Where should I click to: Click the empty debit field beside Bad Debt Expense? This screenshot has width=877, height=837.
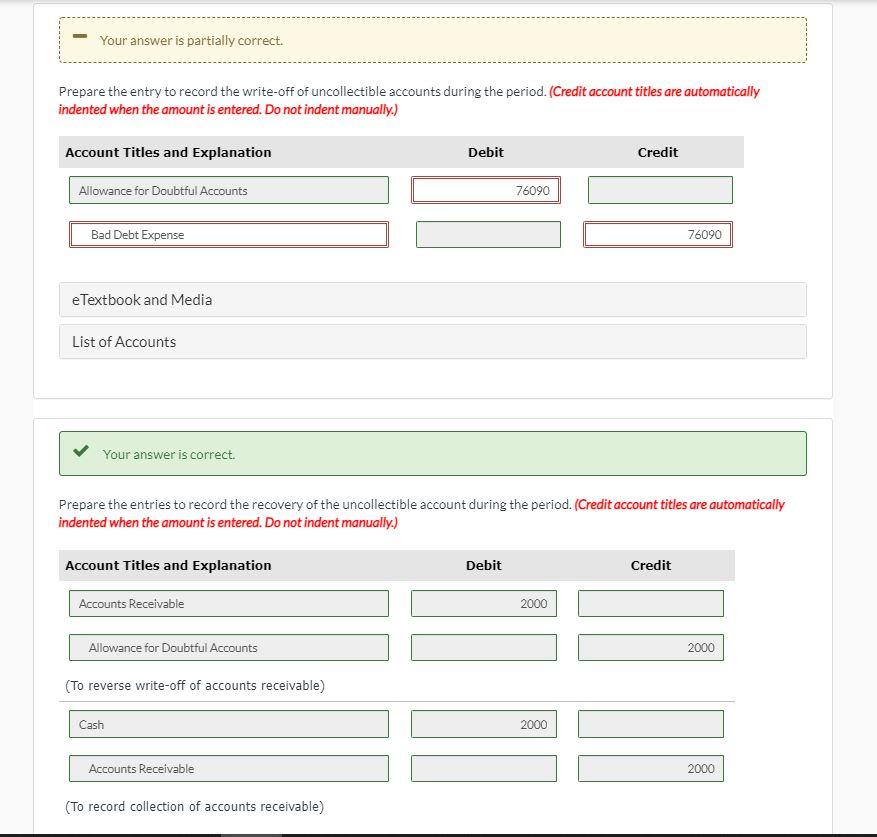487,234
